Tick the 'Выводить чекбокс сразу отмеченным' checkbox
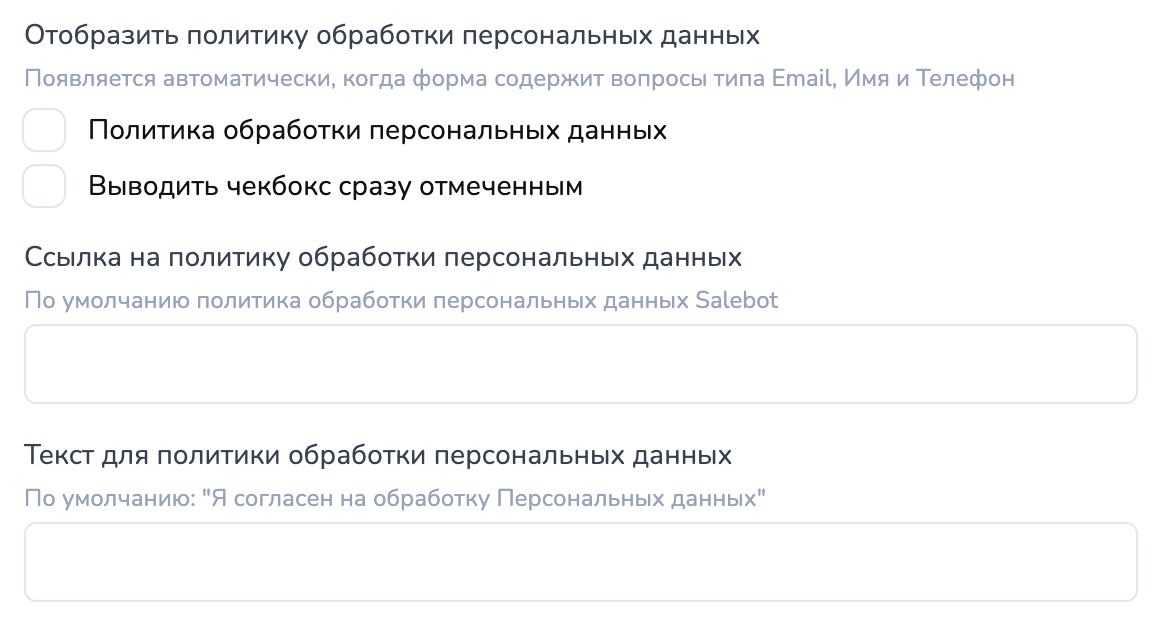1168x630 pixels. (44, 186)
